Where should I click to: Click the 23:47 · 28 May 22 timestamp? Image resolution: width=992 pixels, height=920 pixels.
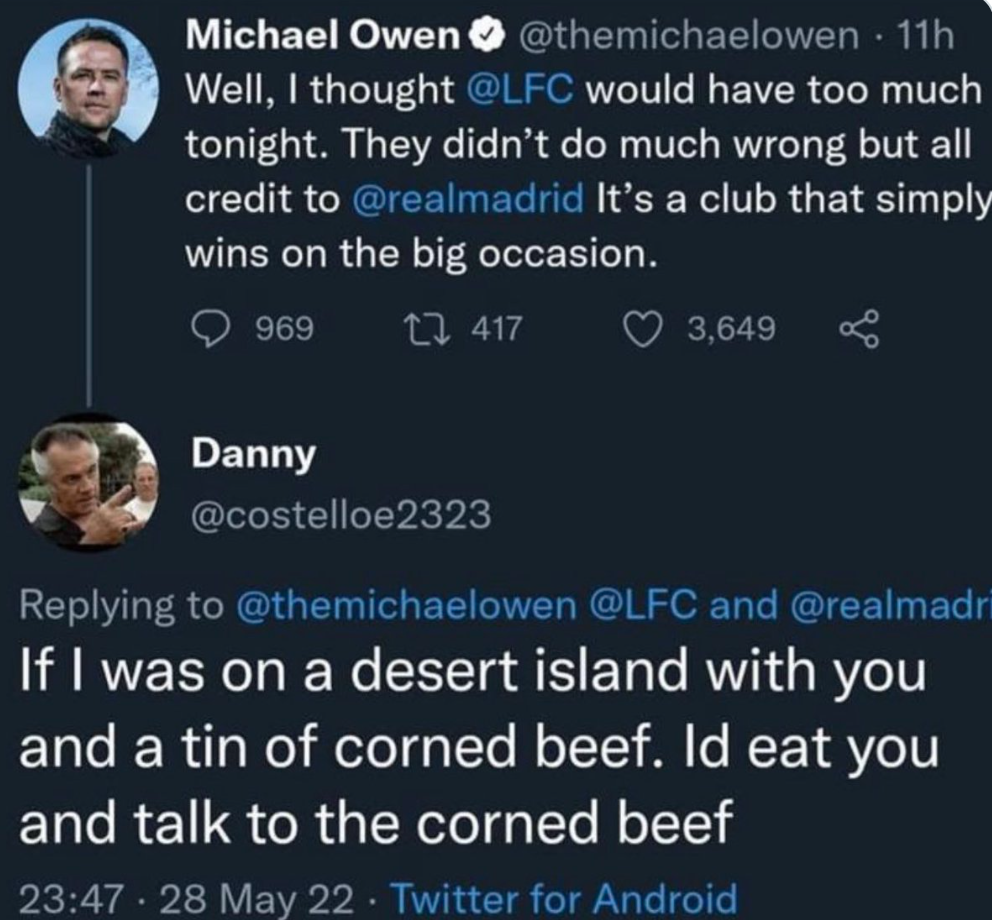coord(185,896)
